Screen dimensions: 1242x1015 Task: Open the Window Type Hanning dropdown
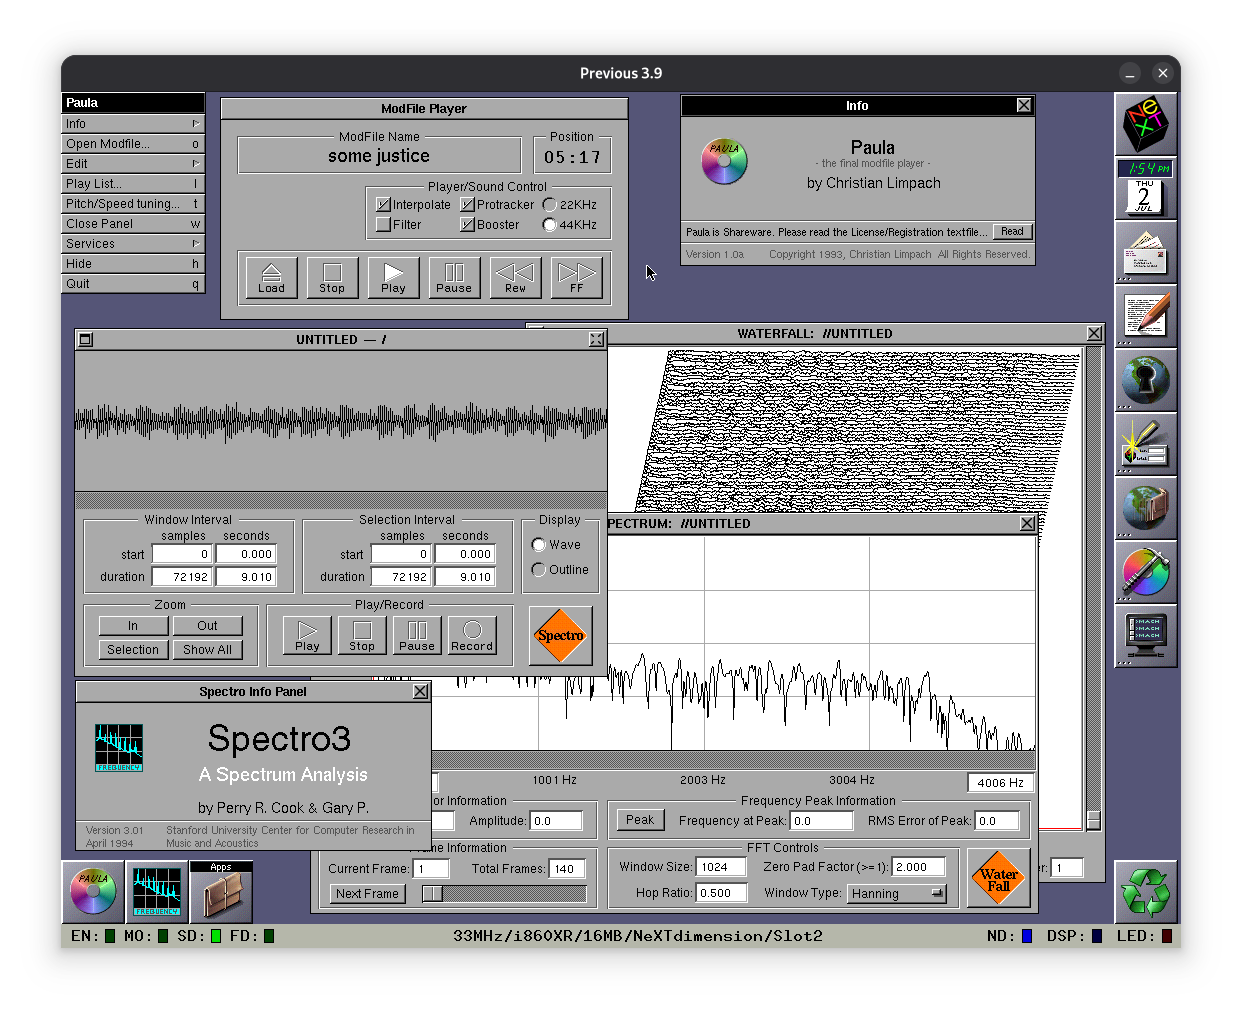[x=897, y=894]
